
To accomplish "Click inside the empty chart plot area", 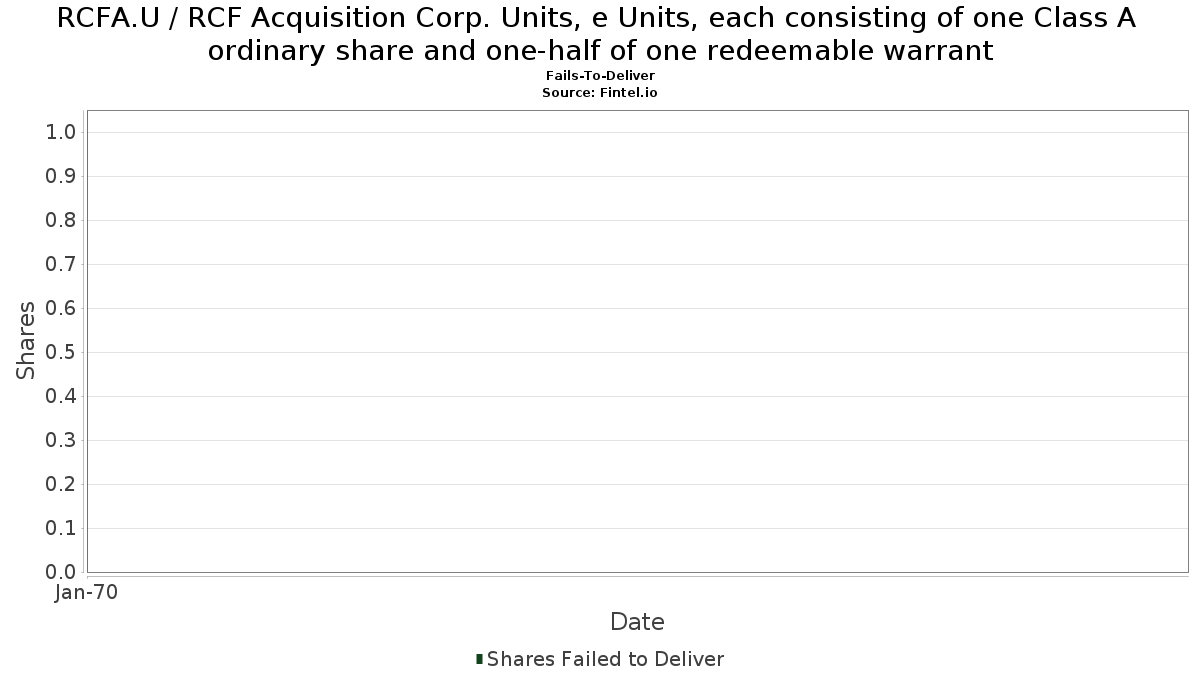I will (x=637, y=341).
